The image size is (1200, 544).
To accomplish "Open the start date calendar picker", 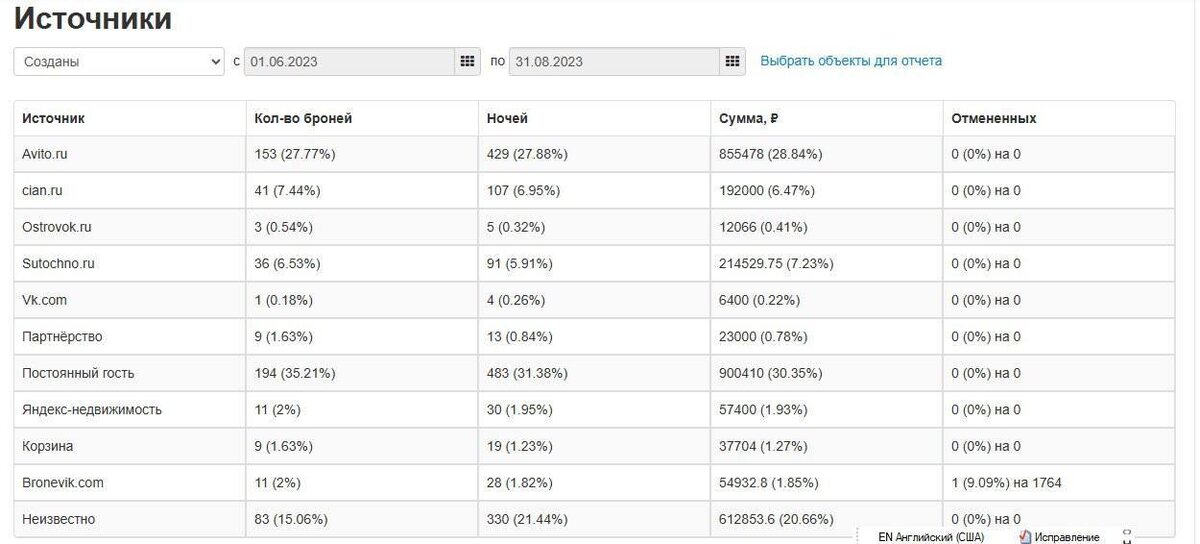I will pos(467,61).
